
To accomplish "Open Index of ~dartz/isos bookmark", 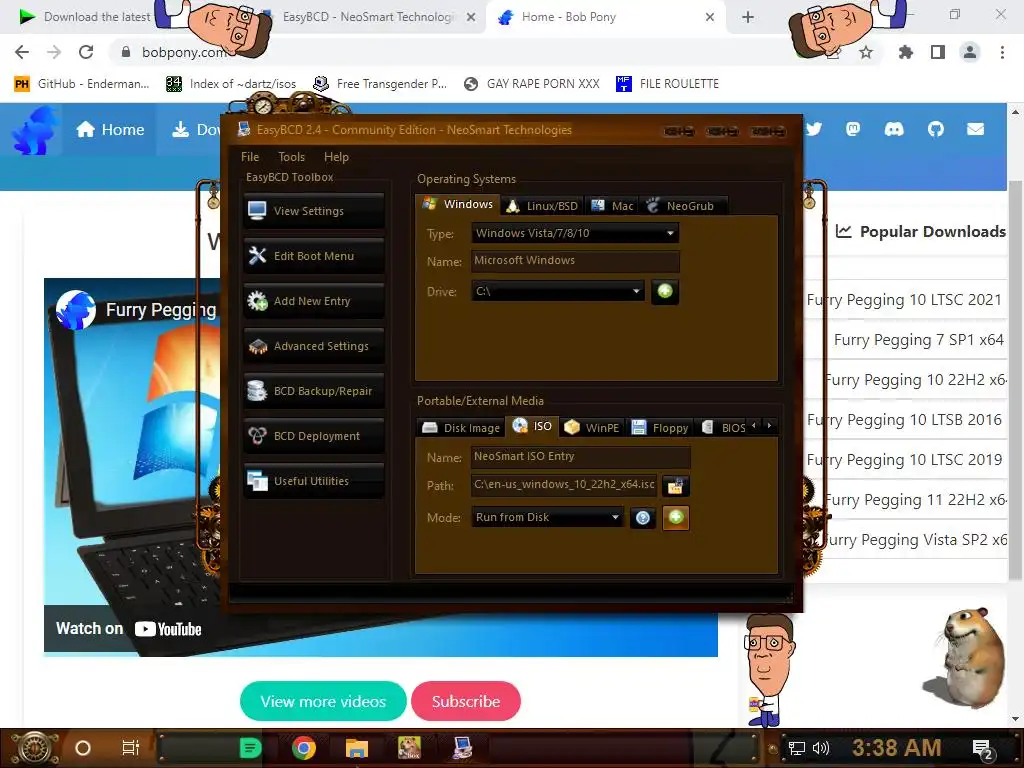I will [x=231, y=84].
